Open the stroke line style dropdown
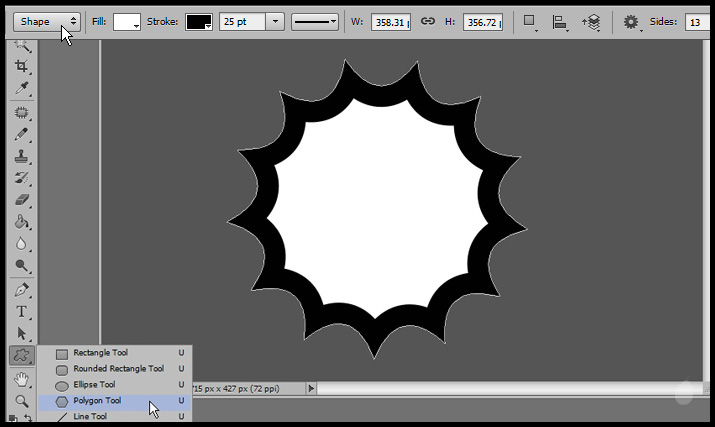 [x=314, y=21]
